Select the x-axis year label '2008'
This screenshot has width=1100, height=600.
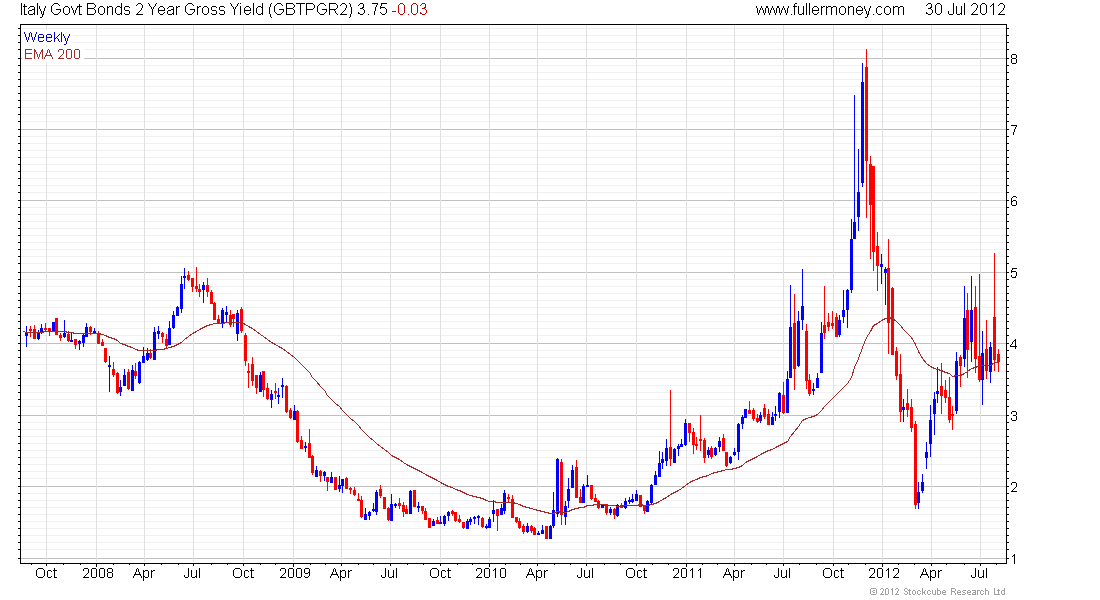[98, 573]
